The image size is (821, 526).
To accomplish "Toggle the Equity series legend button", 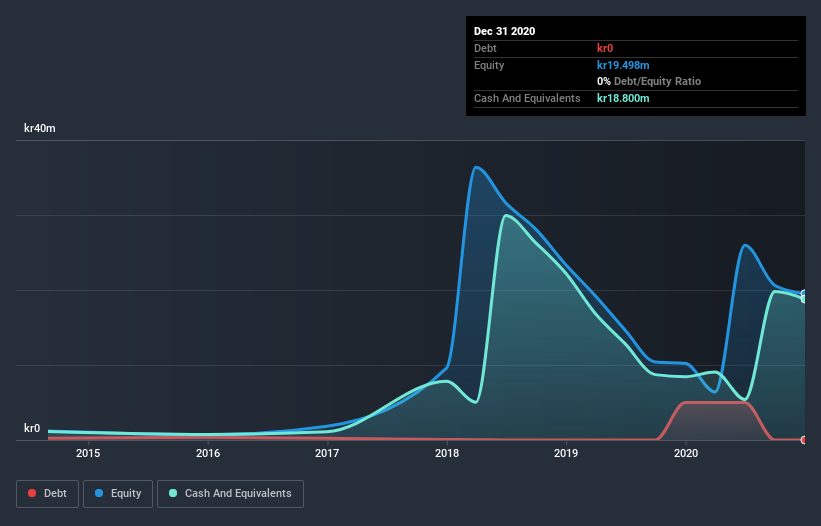I will (118, 494).
